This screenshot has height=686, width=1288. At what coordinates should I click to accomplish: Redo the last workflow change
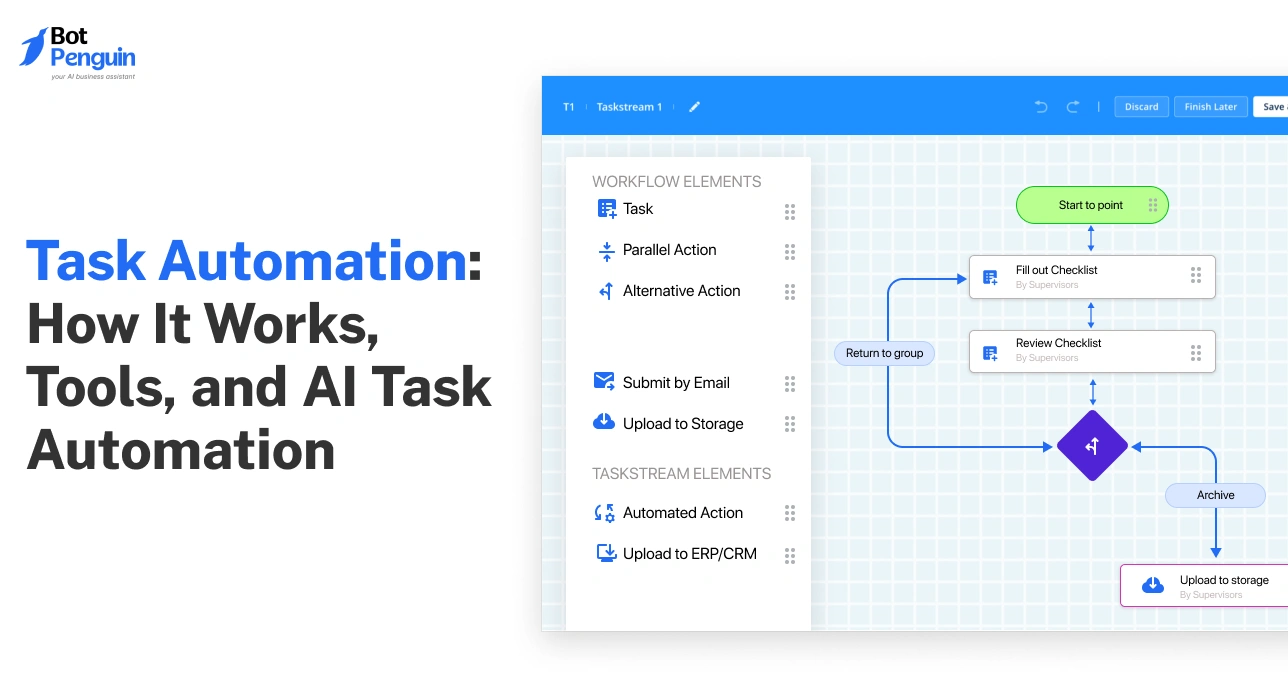pyautogui.click(x=1073, y=106)
